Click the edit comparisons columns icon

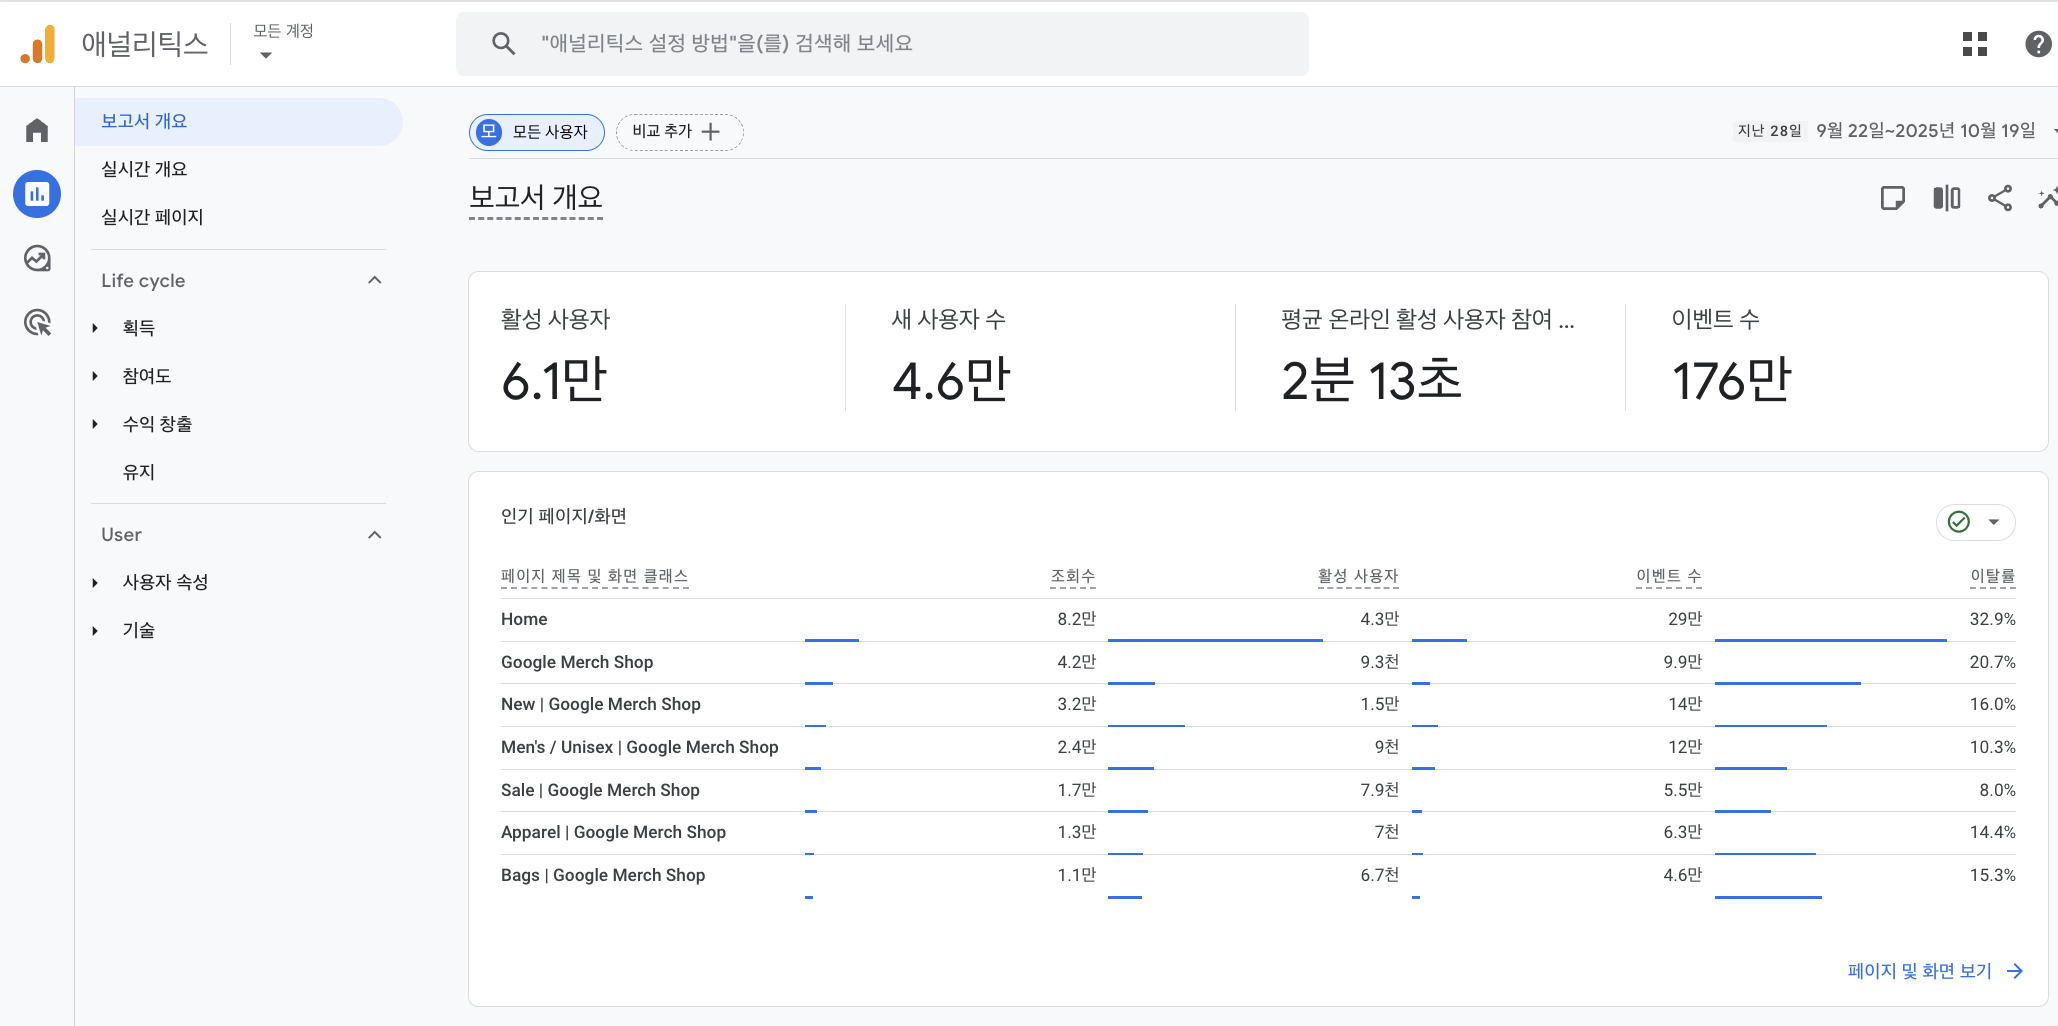tap(1946, 198)
